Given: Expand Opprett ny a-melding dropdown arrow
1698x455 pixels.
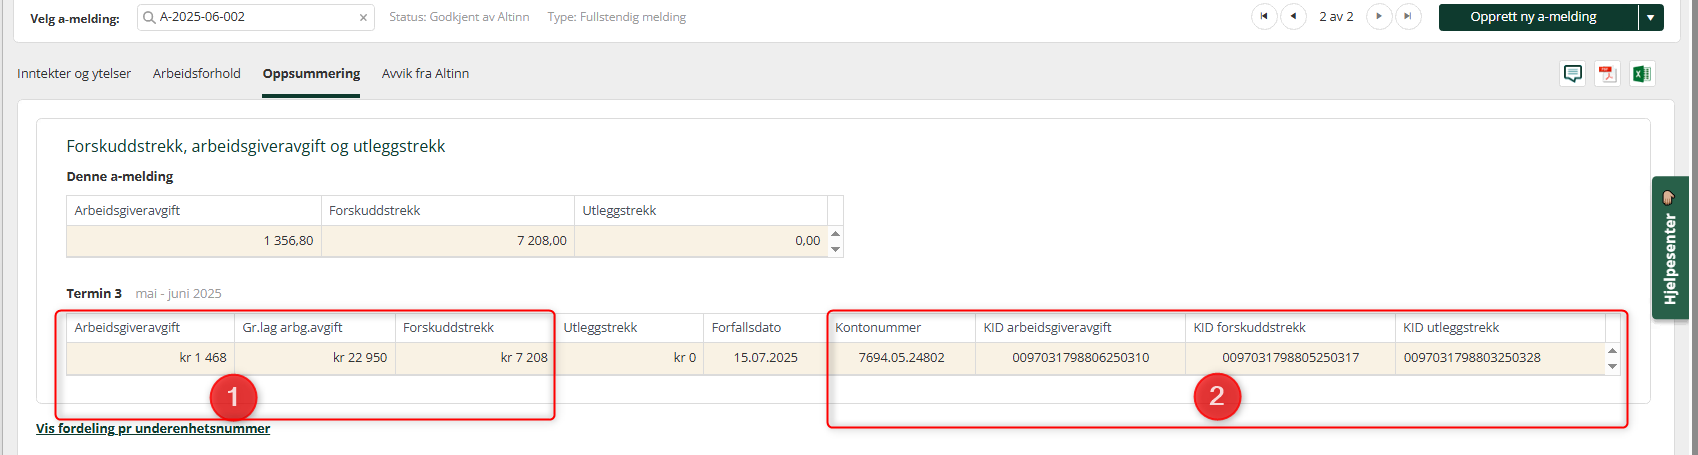Looking at the screenshot, I should (x=1651, y=17).
